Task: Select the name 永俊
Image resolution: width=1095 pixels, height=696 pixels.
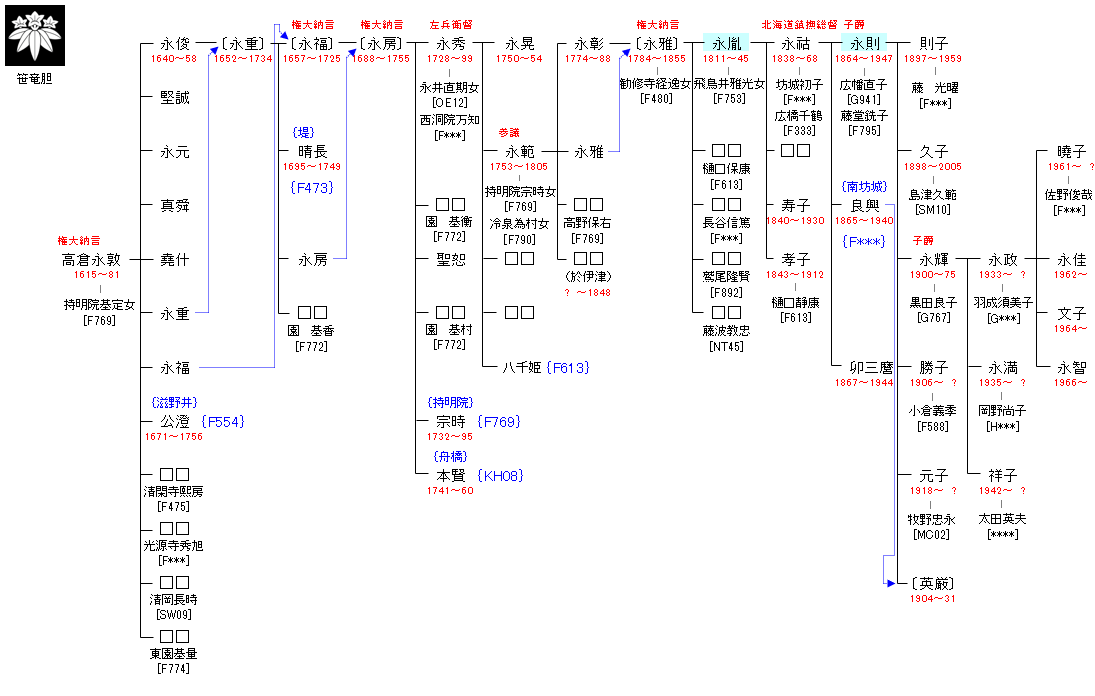Action: [175, 44]
